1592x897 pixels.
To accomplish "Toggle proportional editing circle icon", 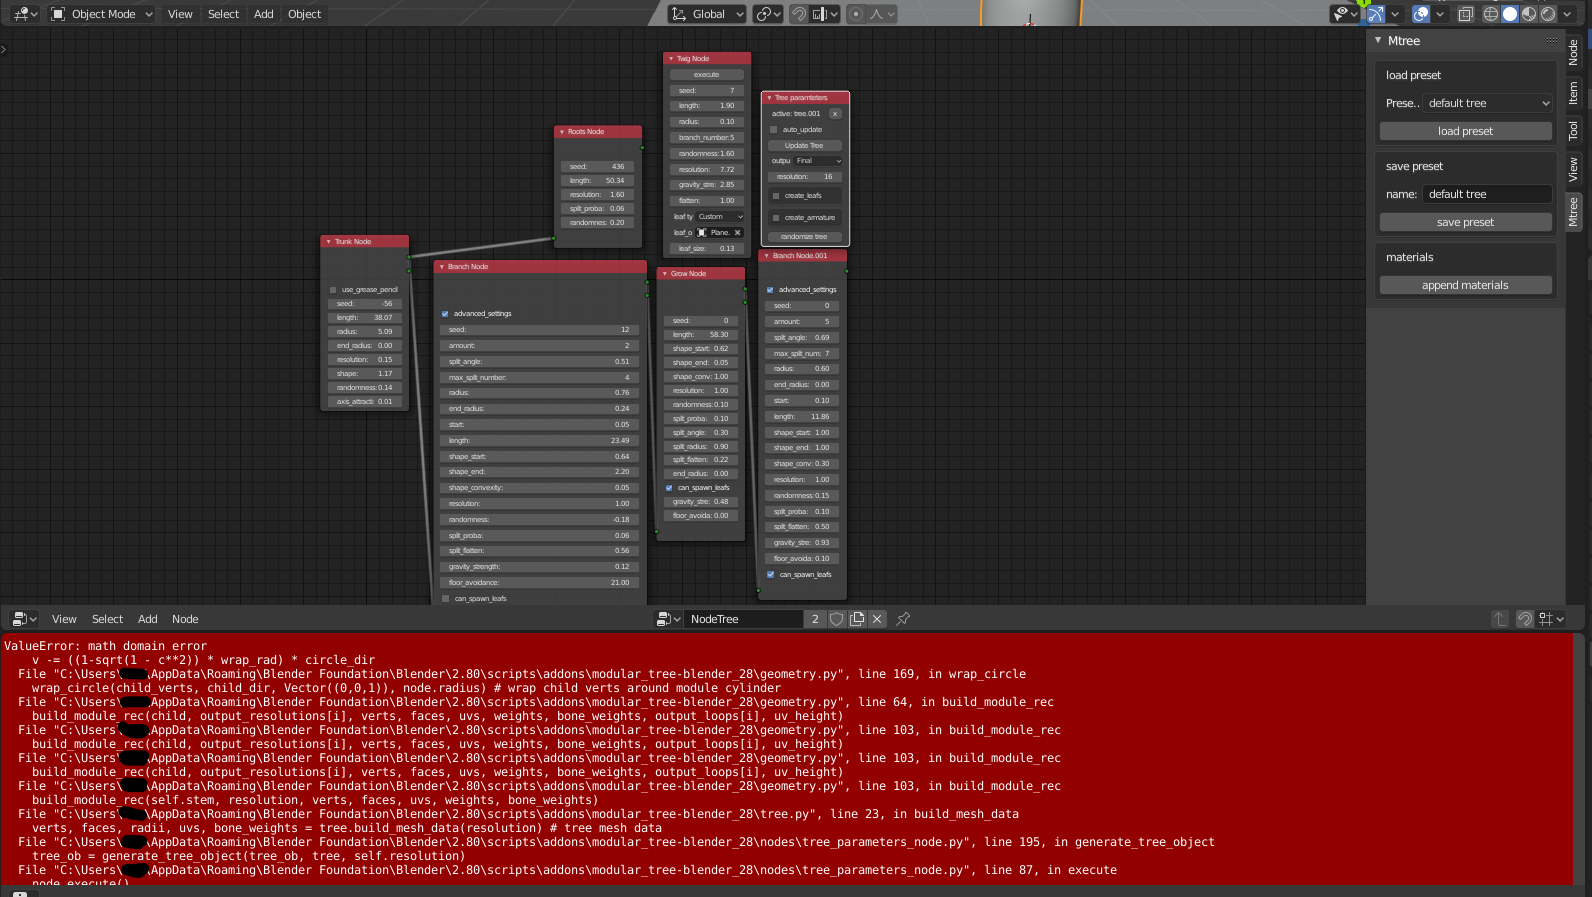I will [x=855, y=14].
